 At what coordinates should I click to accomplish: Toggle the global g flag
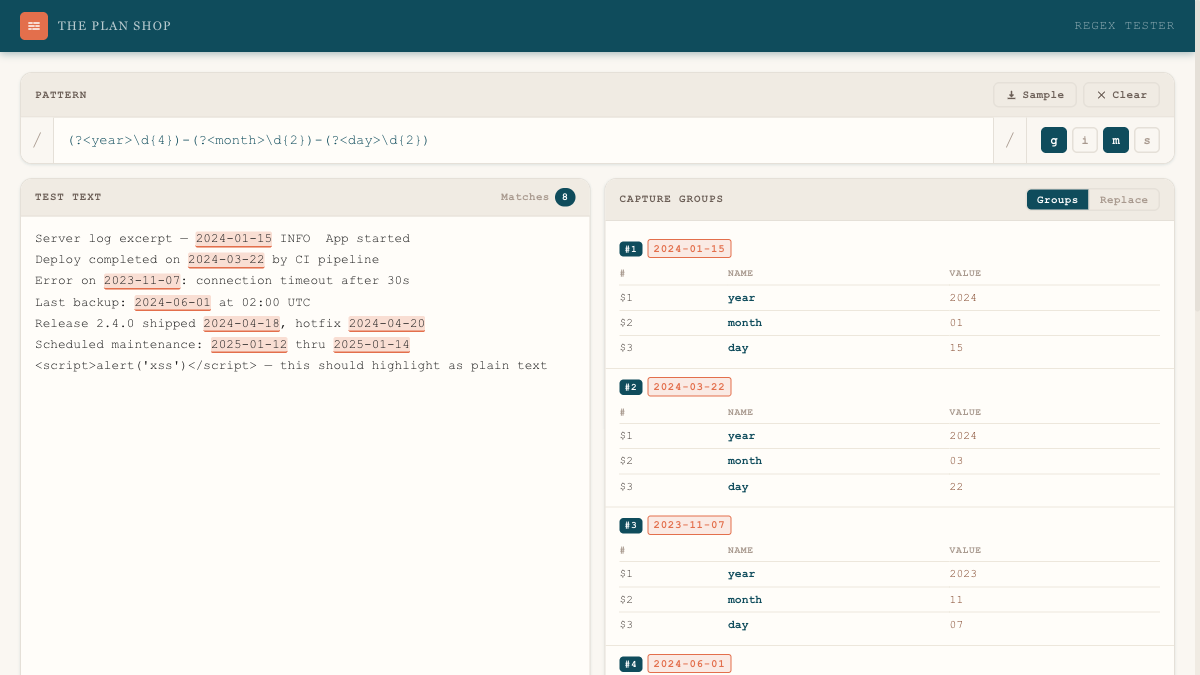(1054, 140)
